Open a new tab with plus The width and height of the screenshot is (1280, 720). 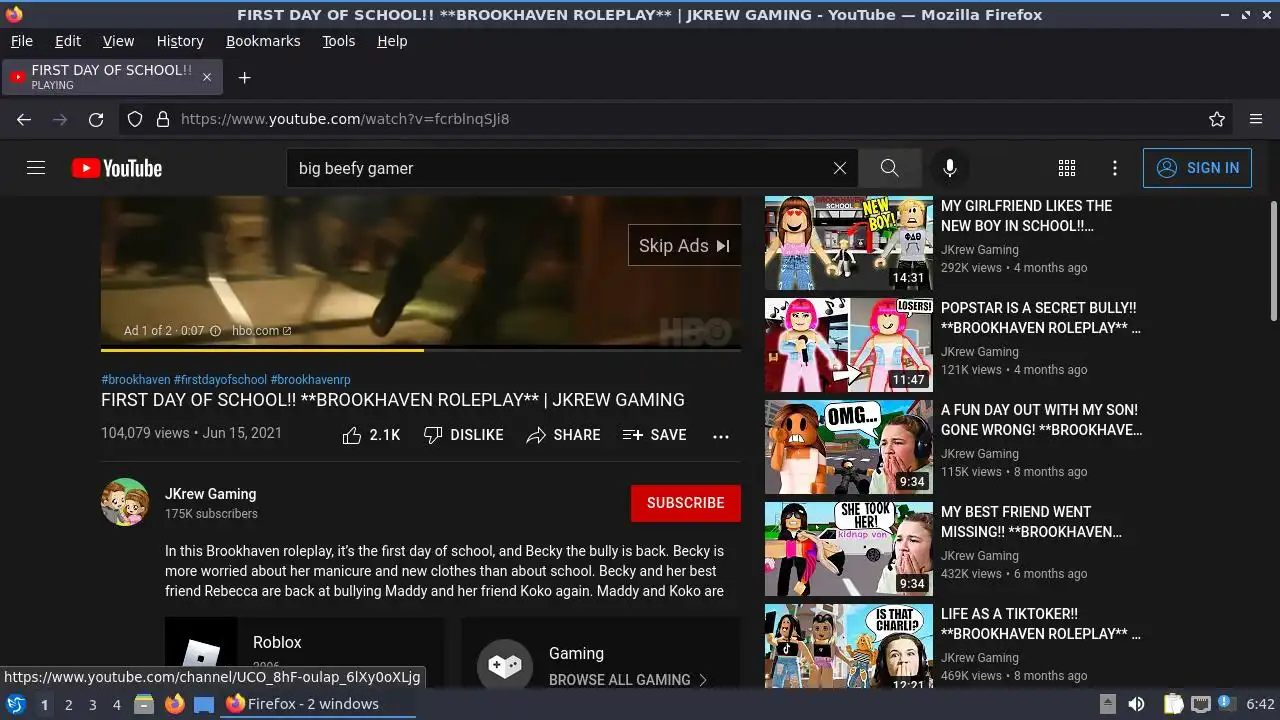244,77
